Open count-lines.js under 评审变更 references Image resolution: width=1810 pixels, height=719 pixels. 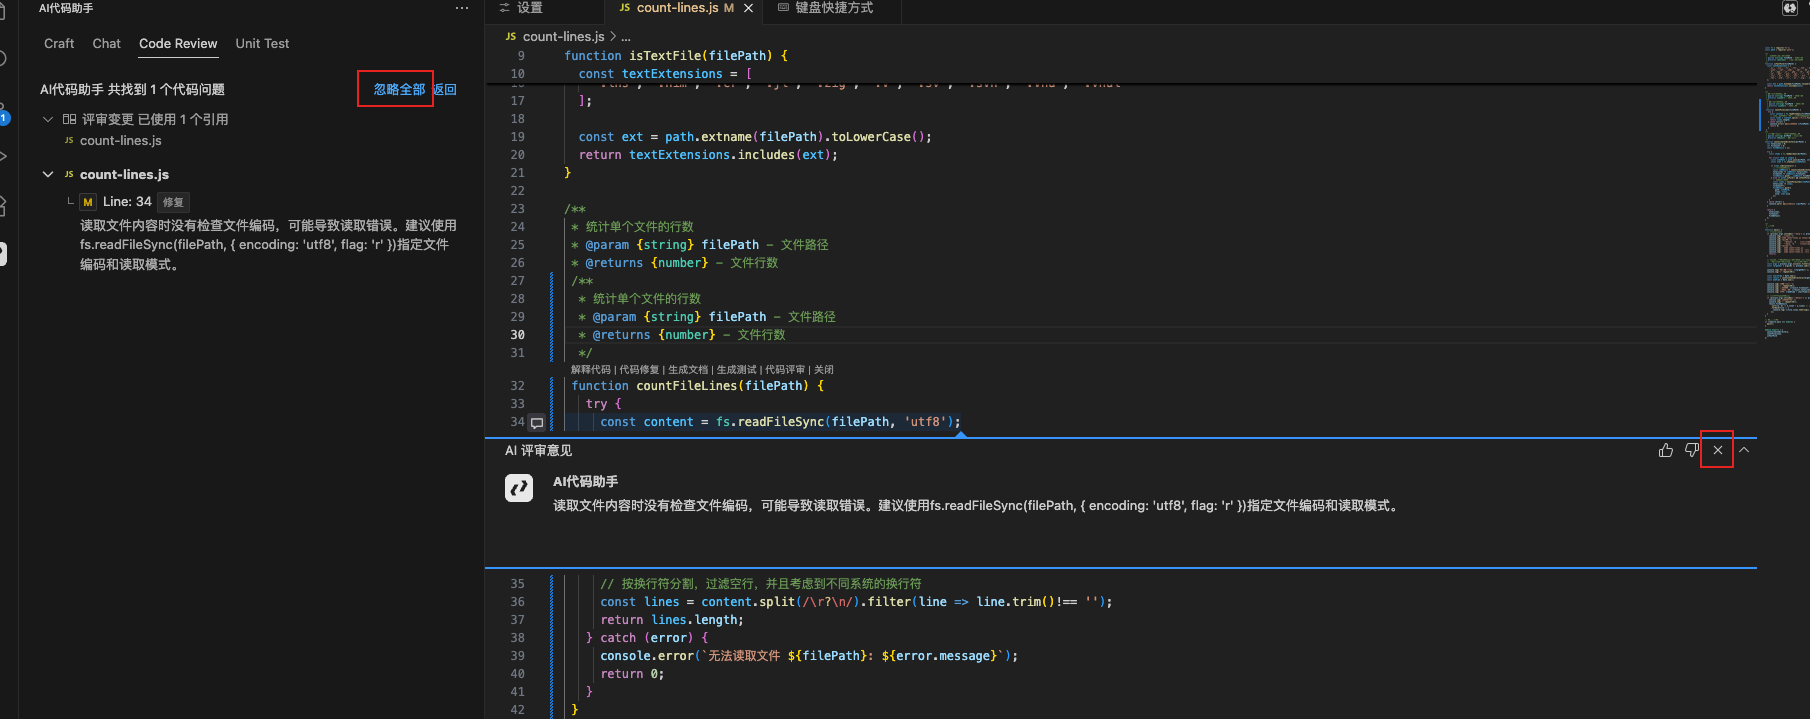point(120,141)
